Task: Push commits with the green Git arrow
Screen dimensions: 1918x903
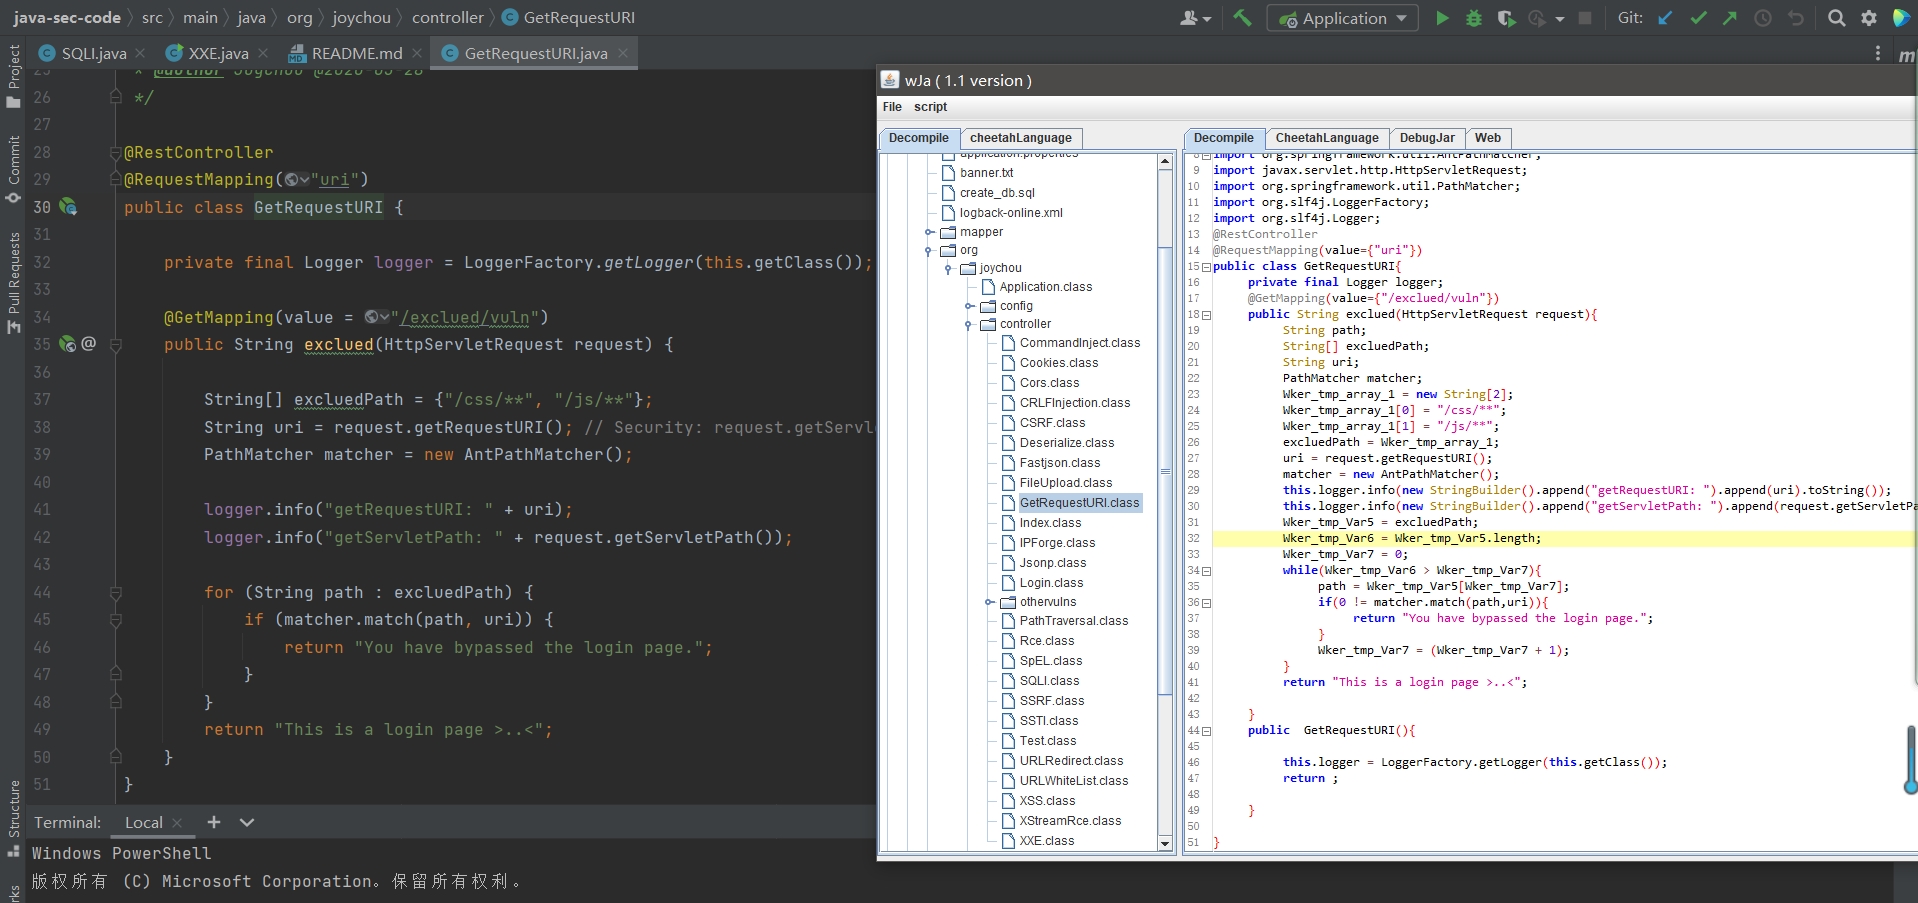Action: point(1730,18)
